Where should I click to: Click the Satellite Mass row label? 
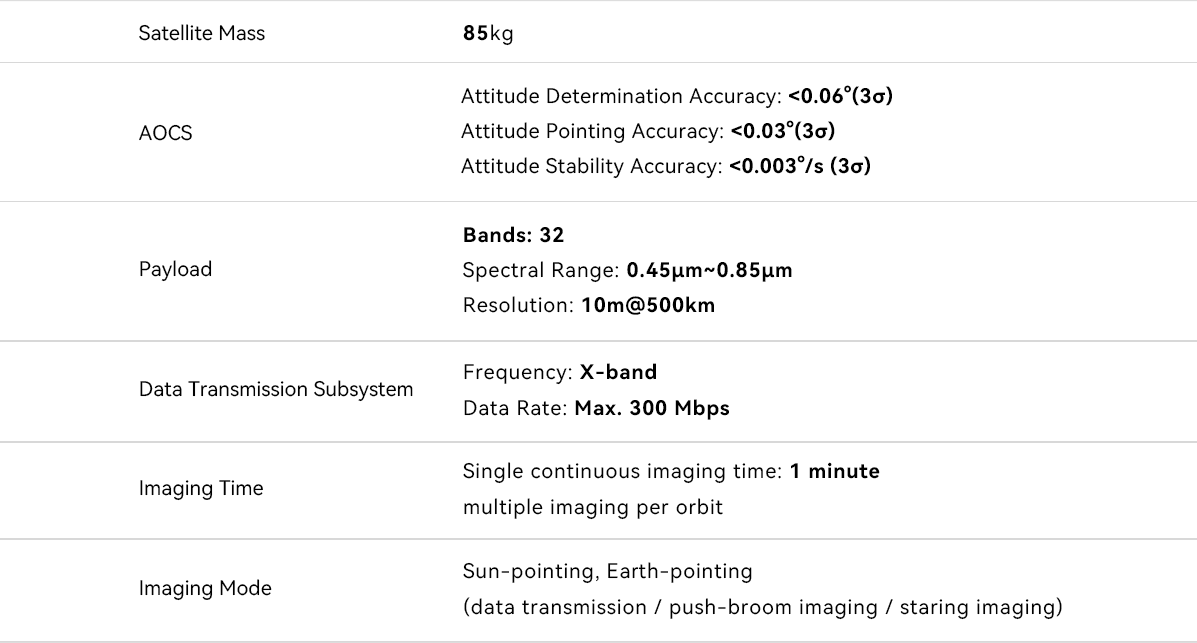201,33
